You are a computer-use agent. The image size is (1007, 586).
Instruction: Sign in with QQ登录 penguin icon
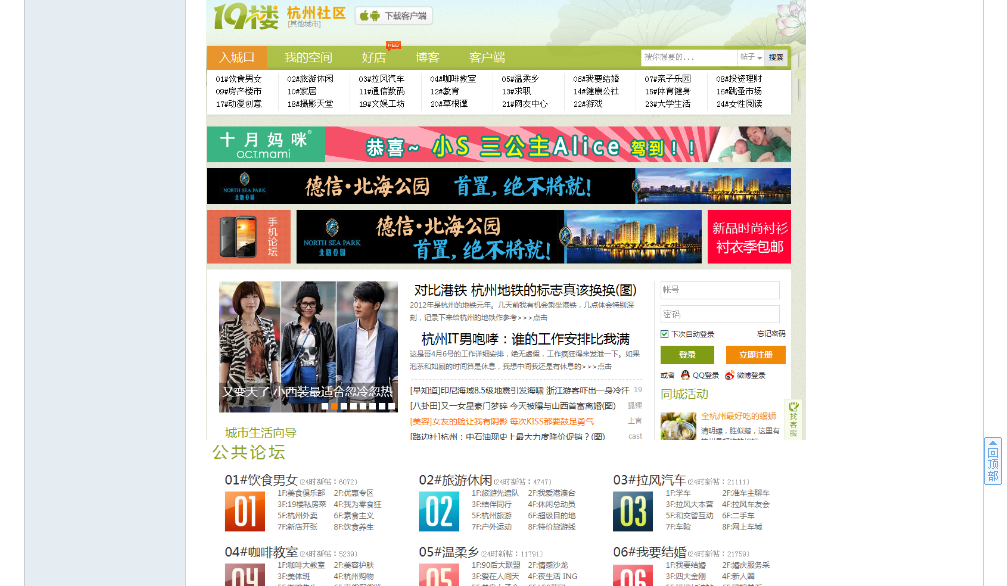pyautogui.click(x=685, y=375)
